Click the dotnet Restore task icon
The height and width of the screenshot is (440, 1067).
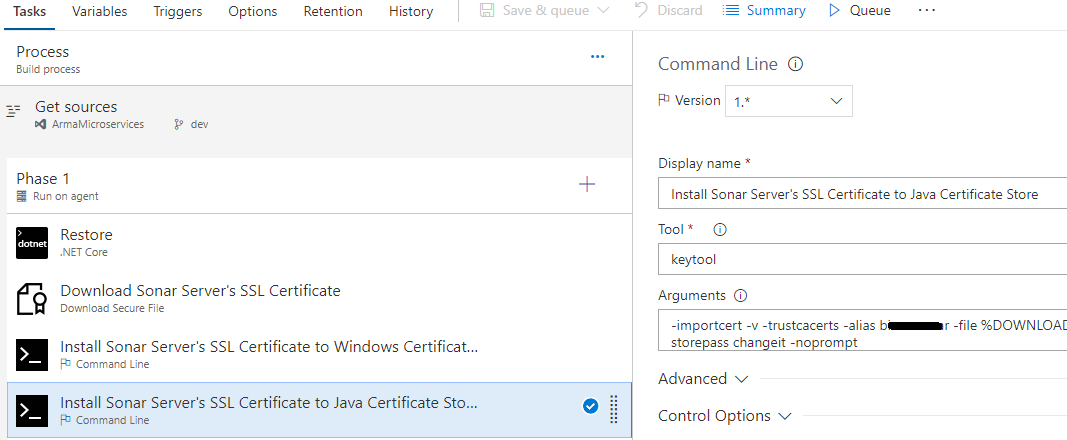[32, 243]
